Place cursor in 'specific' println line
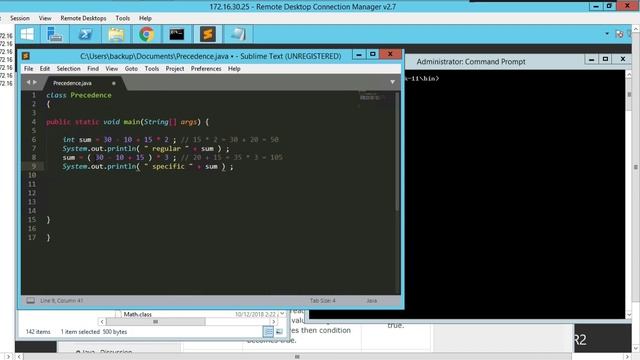This screenshot has width=640, height=360. (148, 167)
